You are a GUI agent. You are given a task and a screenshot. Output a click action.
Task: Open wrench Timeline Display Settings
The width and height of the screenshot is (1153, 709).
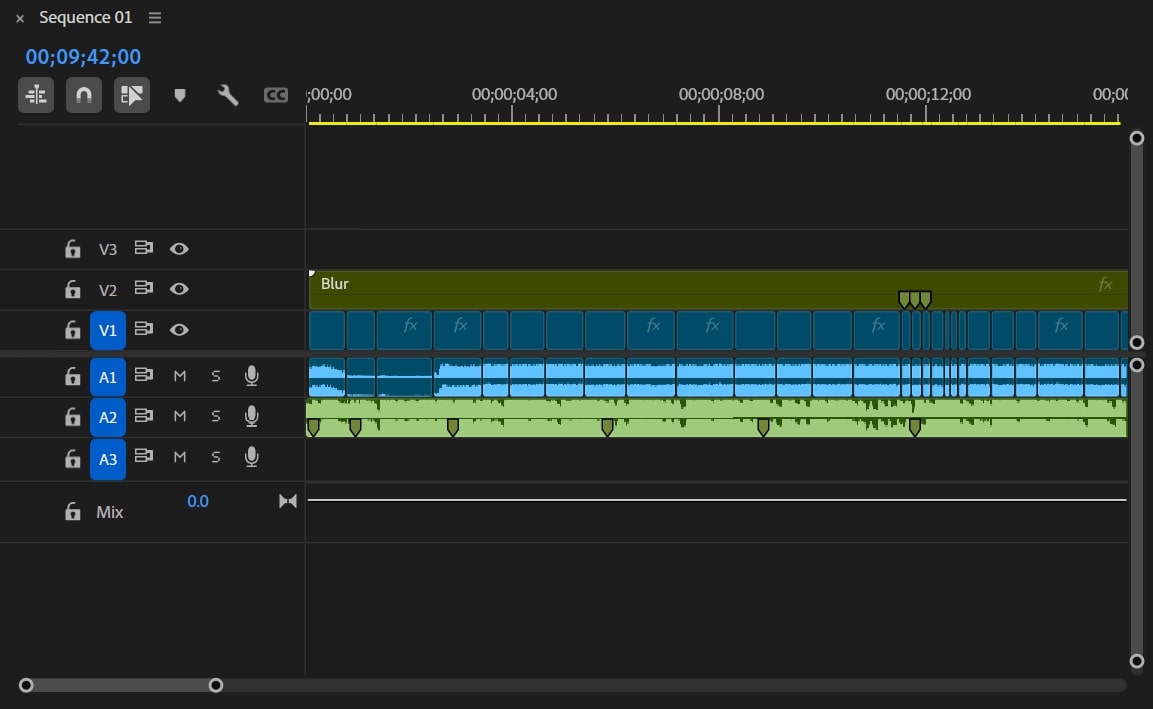click(x=228, y=95)
